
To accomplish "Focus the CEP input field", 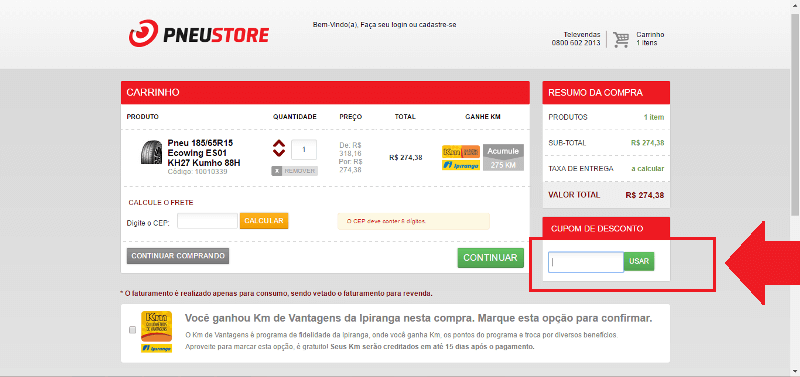I will [x=208, y=221].
